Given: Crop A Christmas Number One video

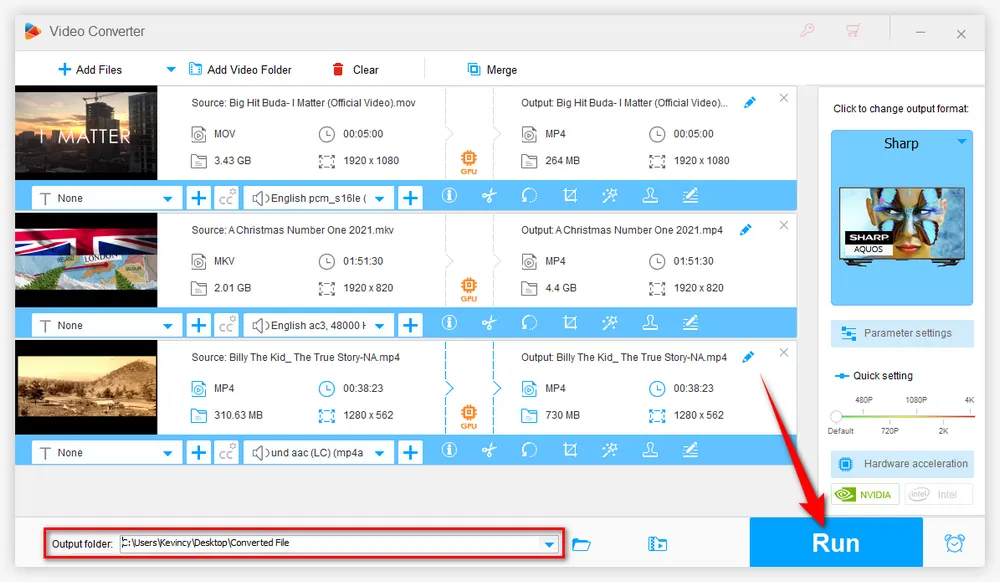Looking at the screenshot, I should coord(570,323).
